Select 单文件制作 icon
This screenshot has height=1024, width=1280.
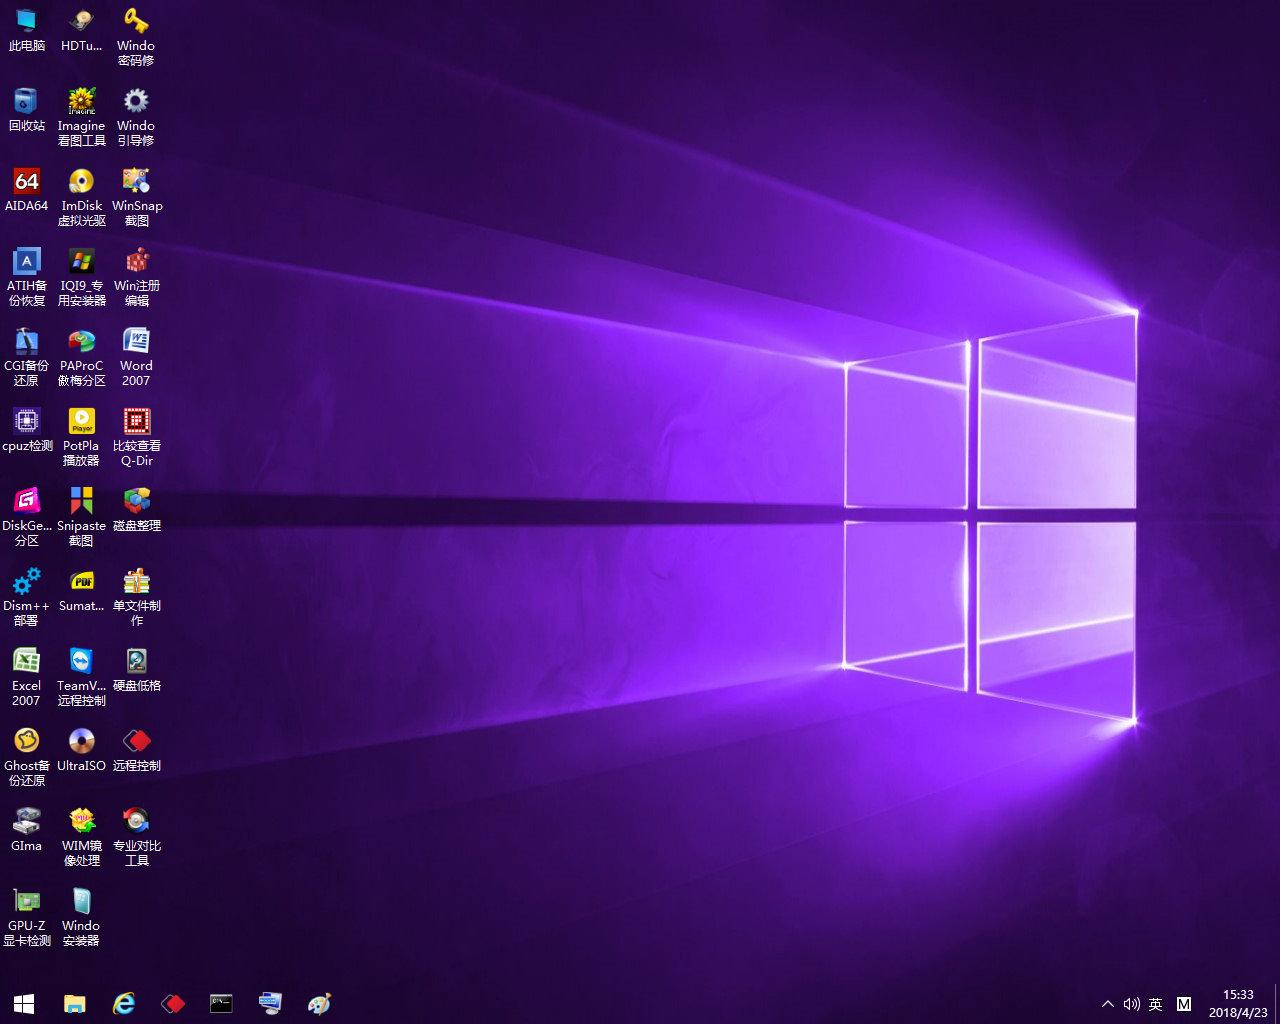(x=136, y=597)
